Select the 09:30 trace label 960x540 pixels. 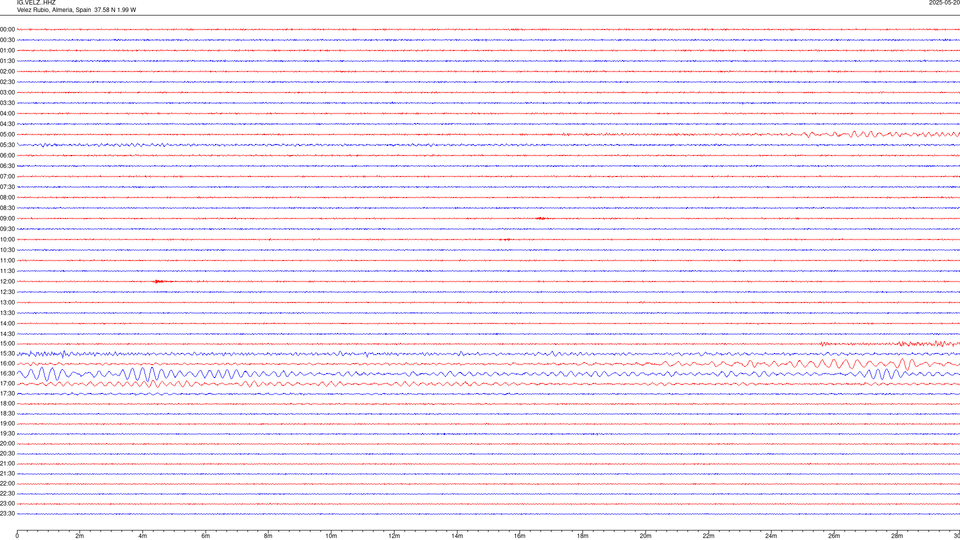(7, 229)
